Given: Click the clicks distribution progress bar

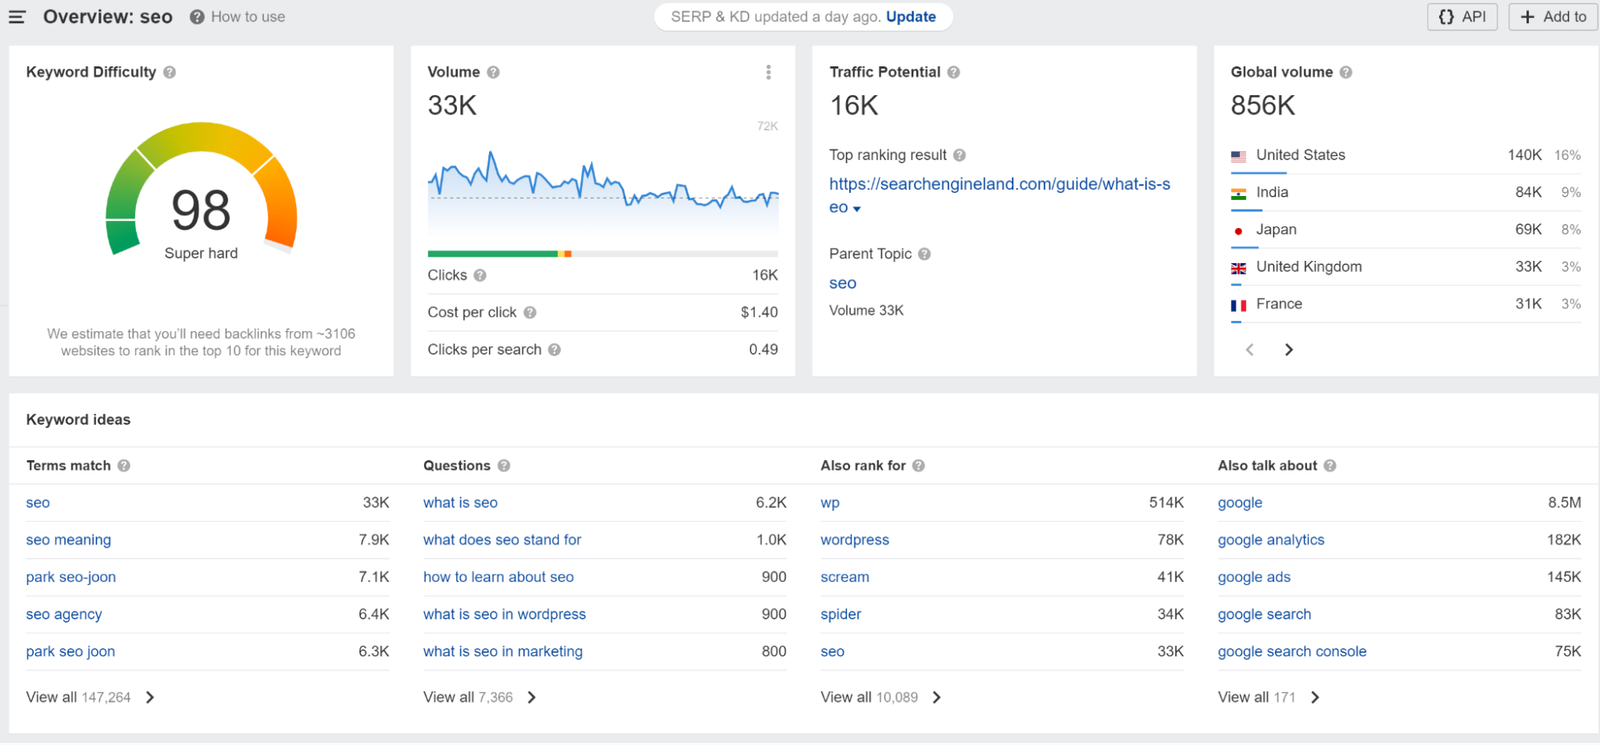Looking at the screenshot, I should tap(603, 254).
